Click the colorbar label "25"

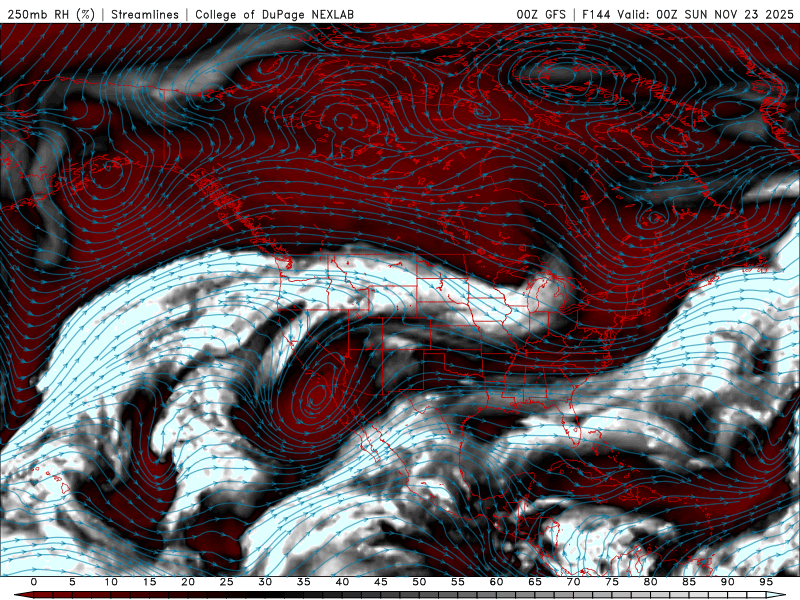(227, 582)
